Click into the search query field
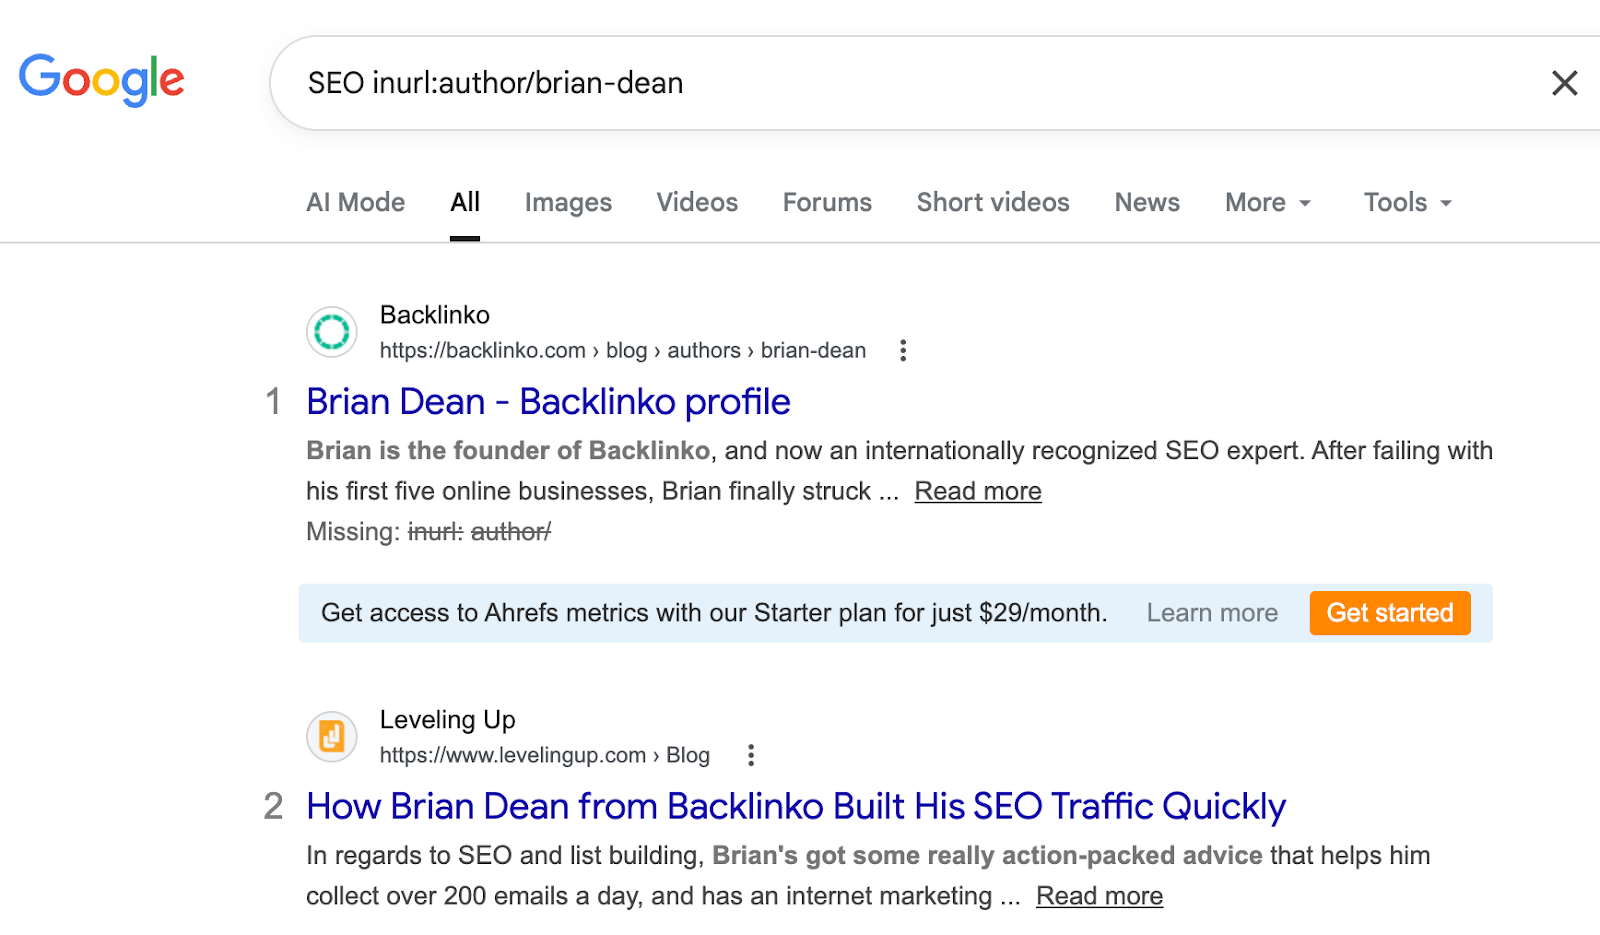 tap(900, 83)
